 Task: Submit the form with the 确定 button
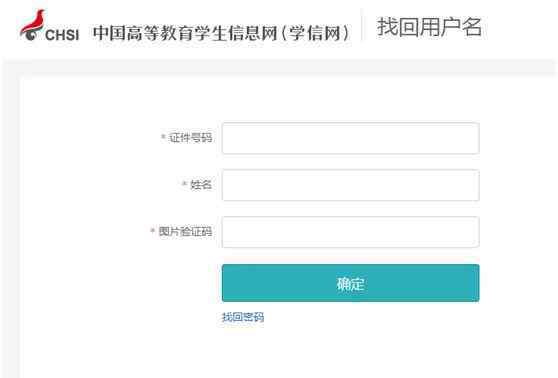(351, 283)
